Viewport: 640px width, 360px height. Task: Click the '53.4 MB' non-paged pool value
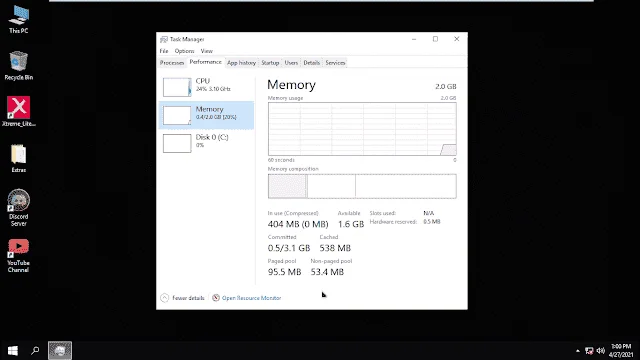(x=327, y=272)
